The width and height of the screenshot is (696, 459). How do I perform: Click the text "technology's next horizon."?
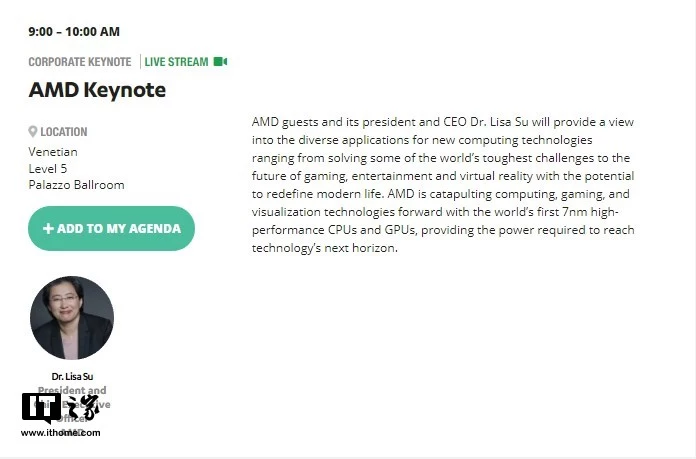[x=325, y=248]
